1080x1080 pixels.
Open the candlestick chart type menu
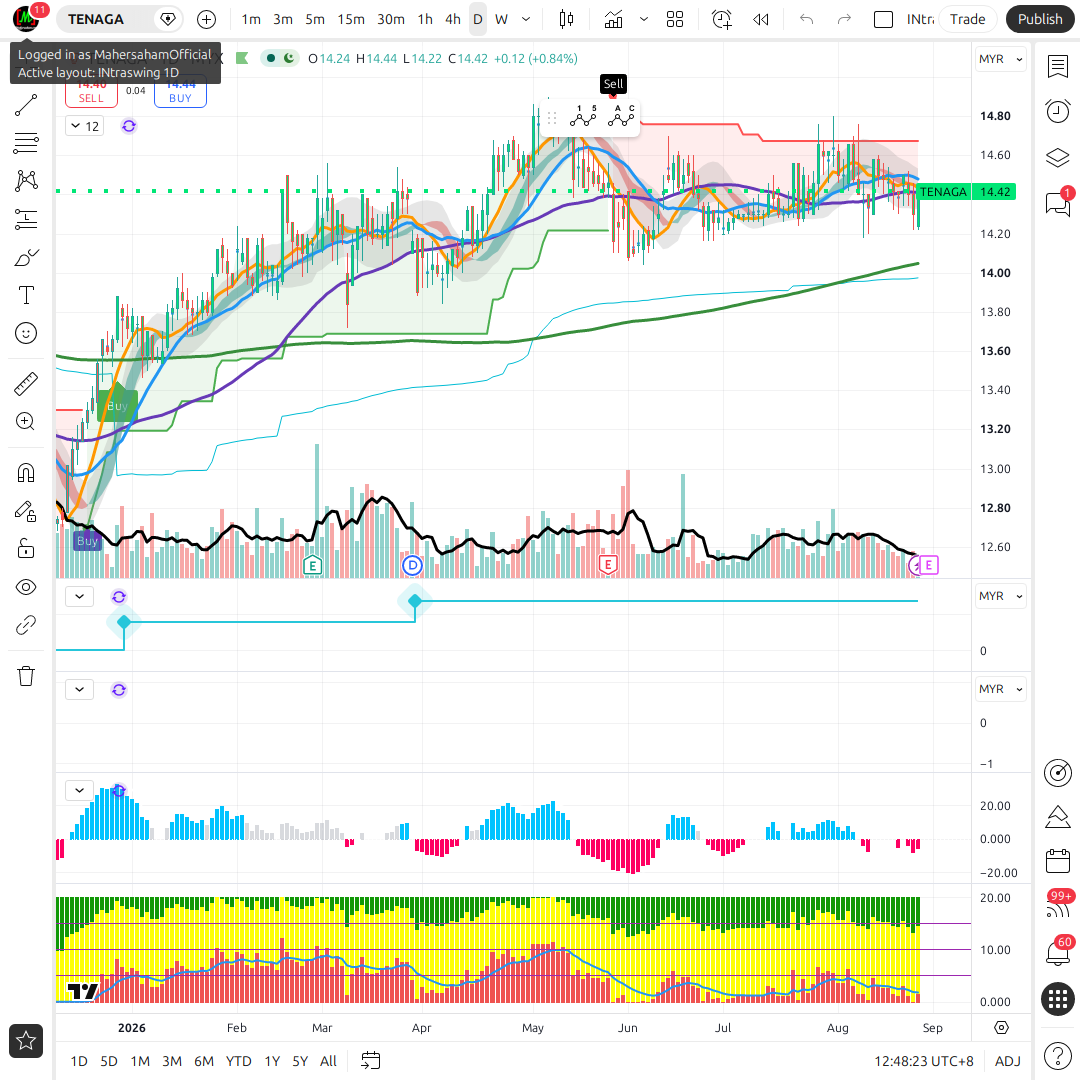pyautogui.click(x=566, y=19)
